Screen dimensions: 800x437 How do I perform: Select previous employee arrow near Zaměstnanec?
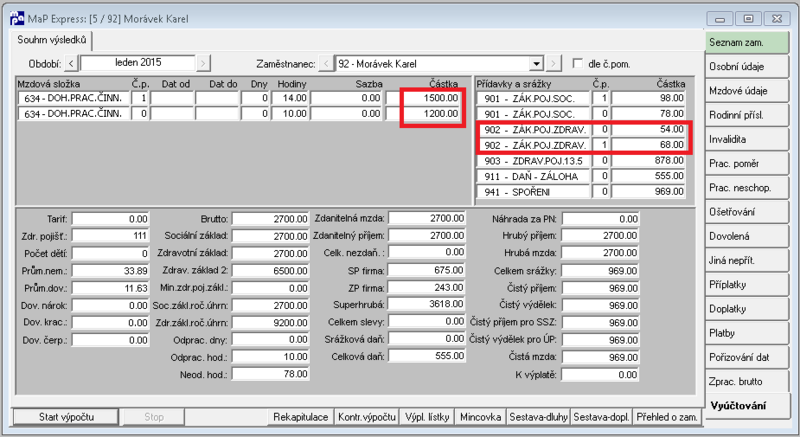click(326, 64)
